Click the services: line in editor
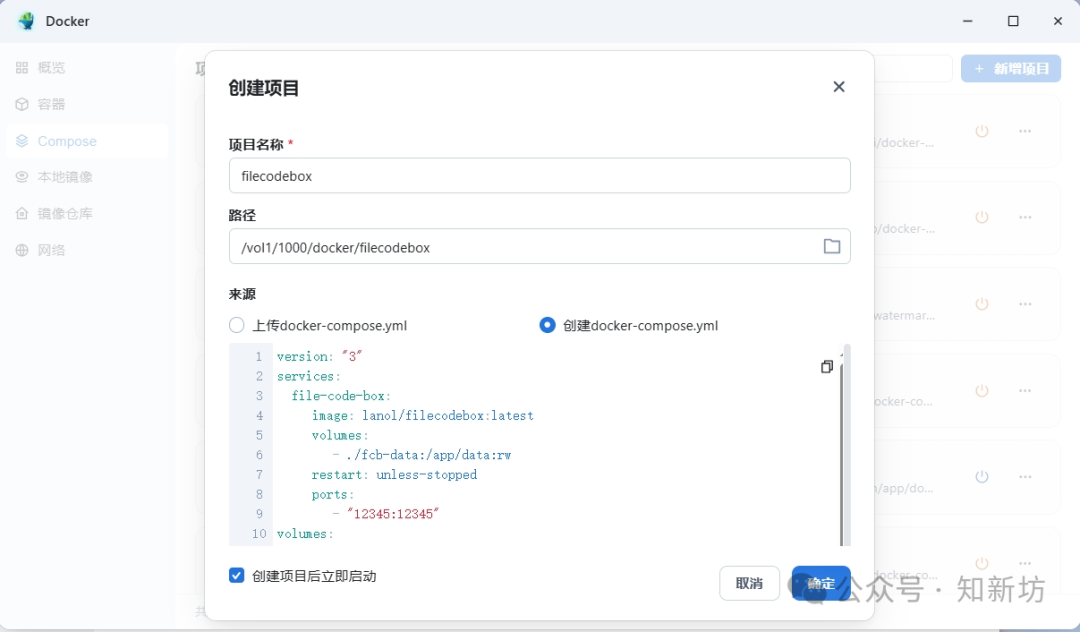The height and width of the screenshot is (632, 1080). (309, 377)
